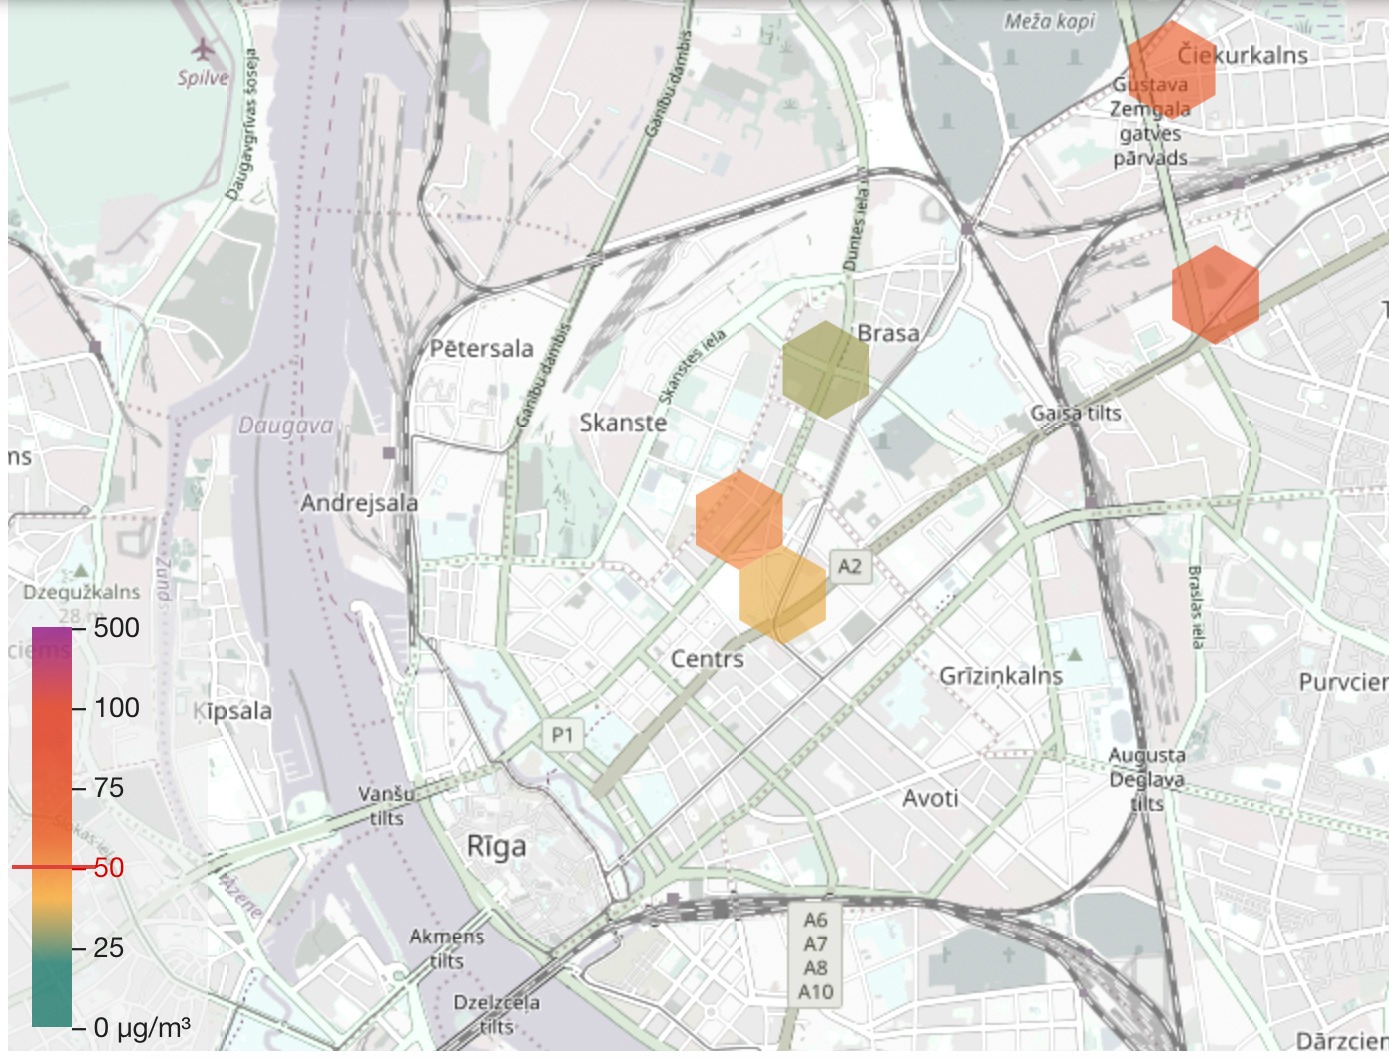The image size is (1389, 1059).
Task: Click the A2 road shield
Action: pyautogui.click(x=849, y=567)
